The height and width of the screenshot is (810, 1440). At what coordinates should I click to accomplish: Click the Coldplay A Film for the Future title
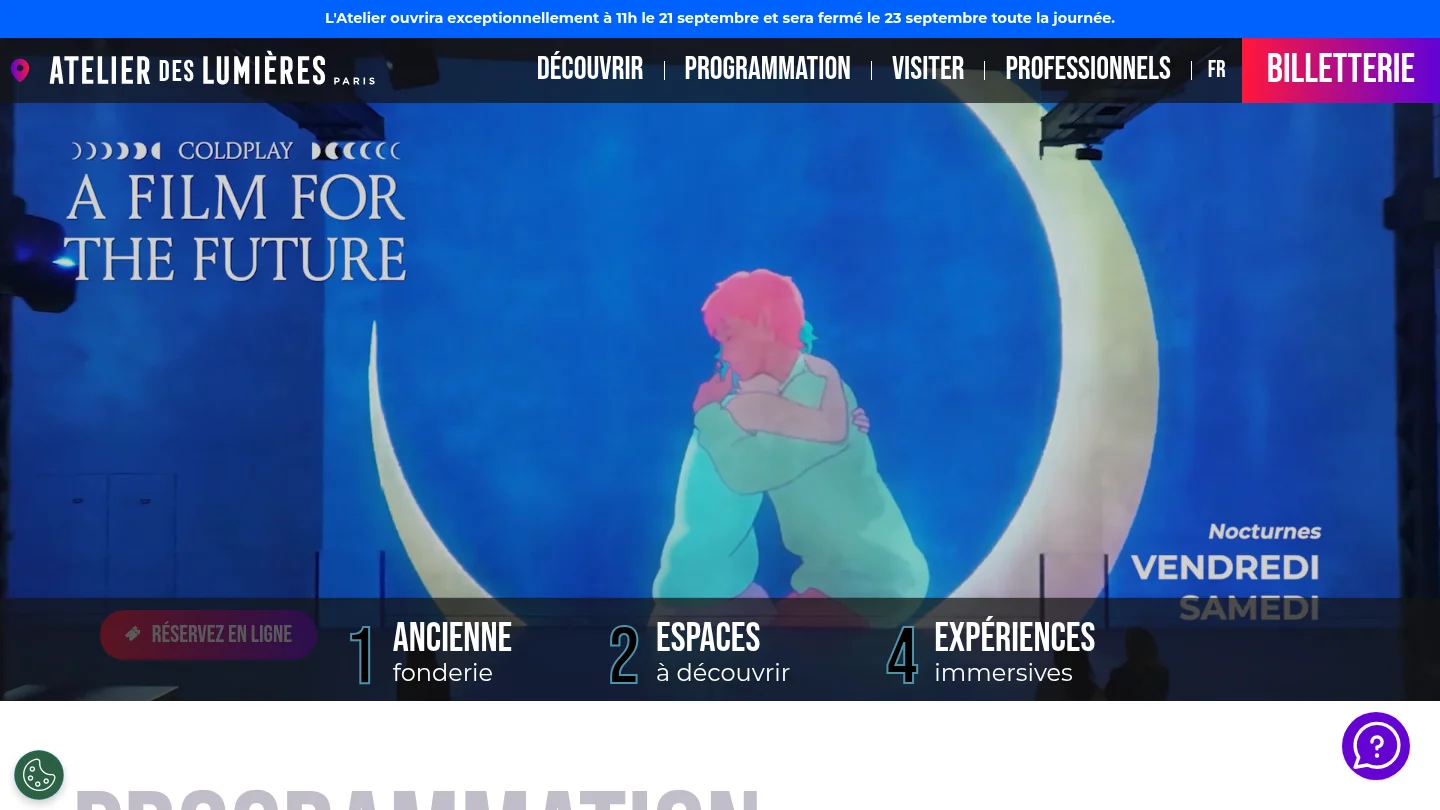(236, 211)
